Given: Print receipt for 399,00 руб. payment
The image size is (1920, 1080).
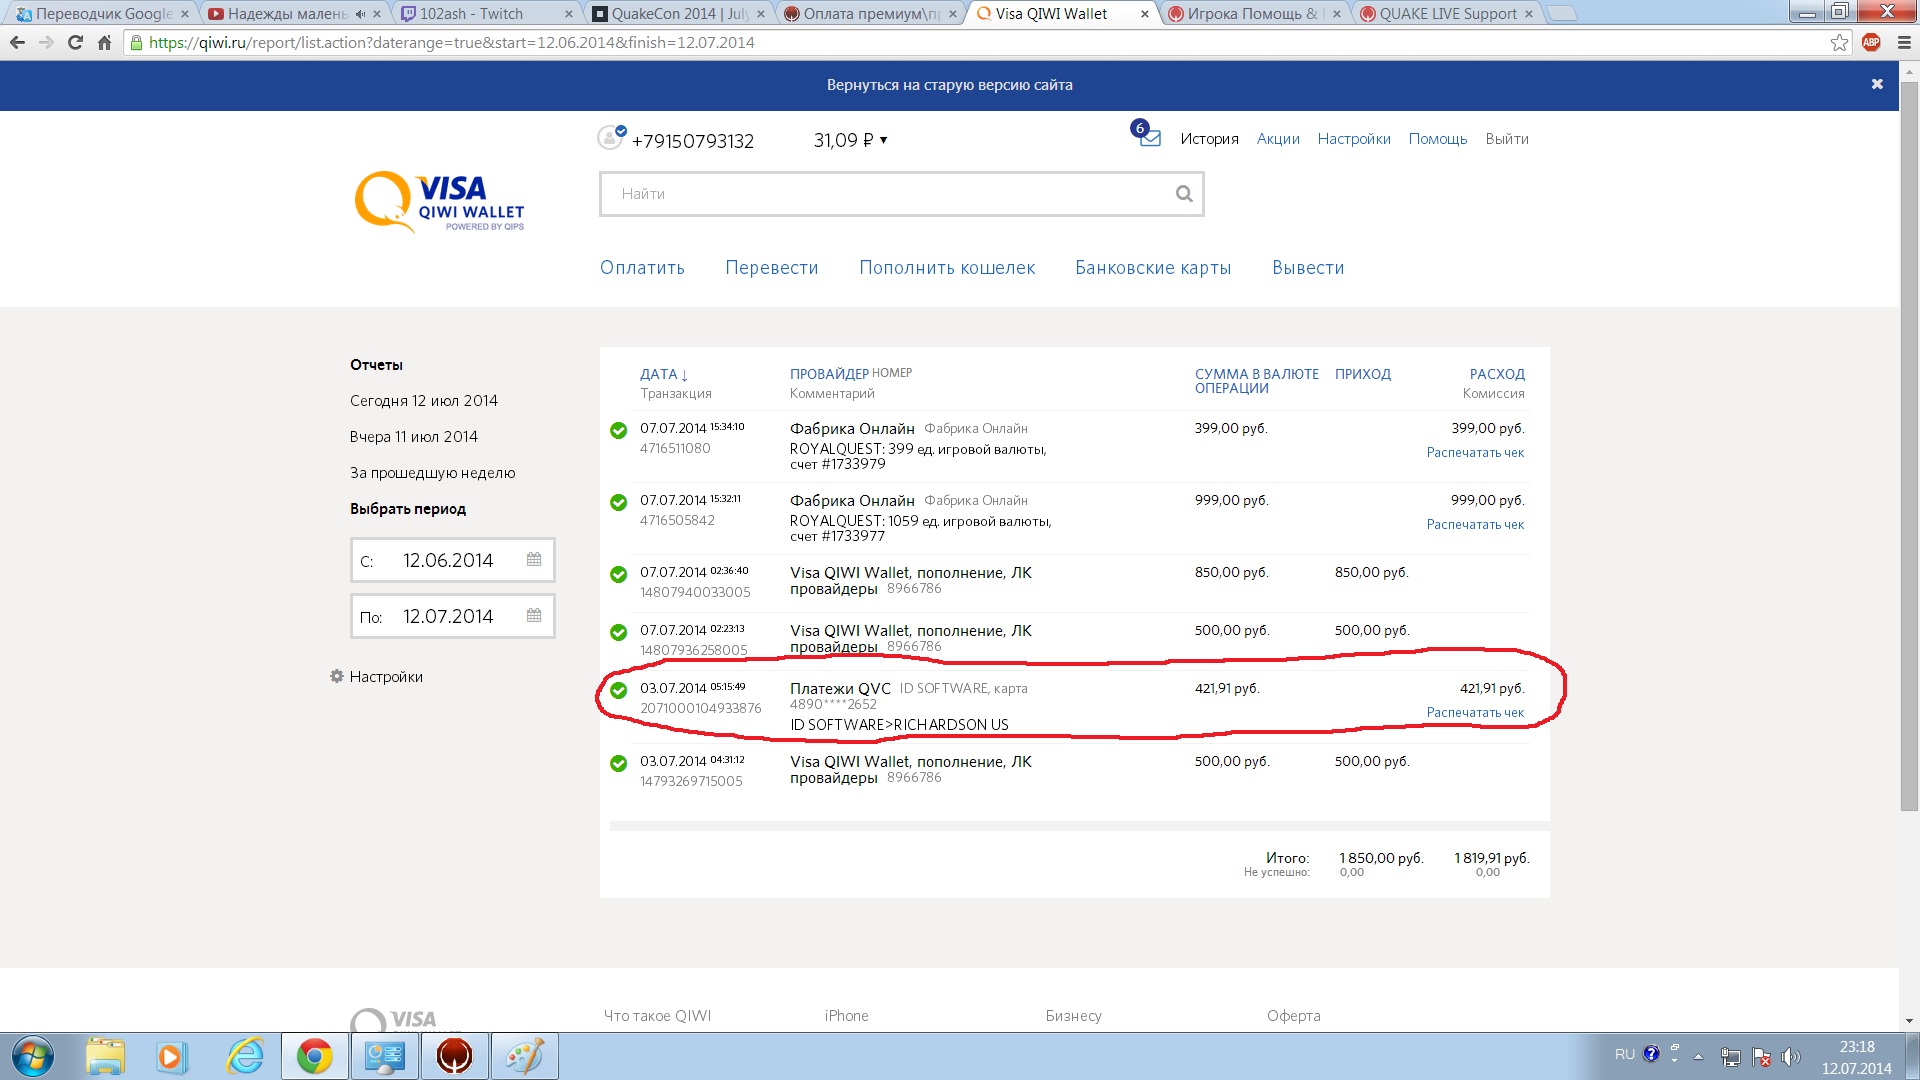Looking at the screenshot, I should 1475,453.
